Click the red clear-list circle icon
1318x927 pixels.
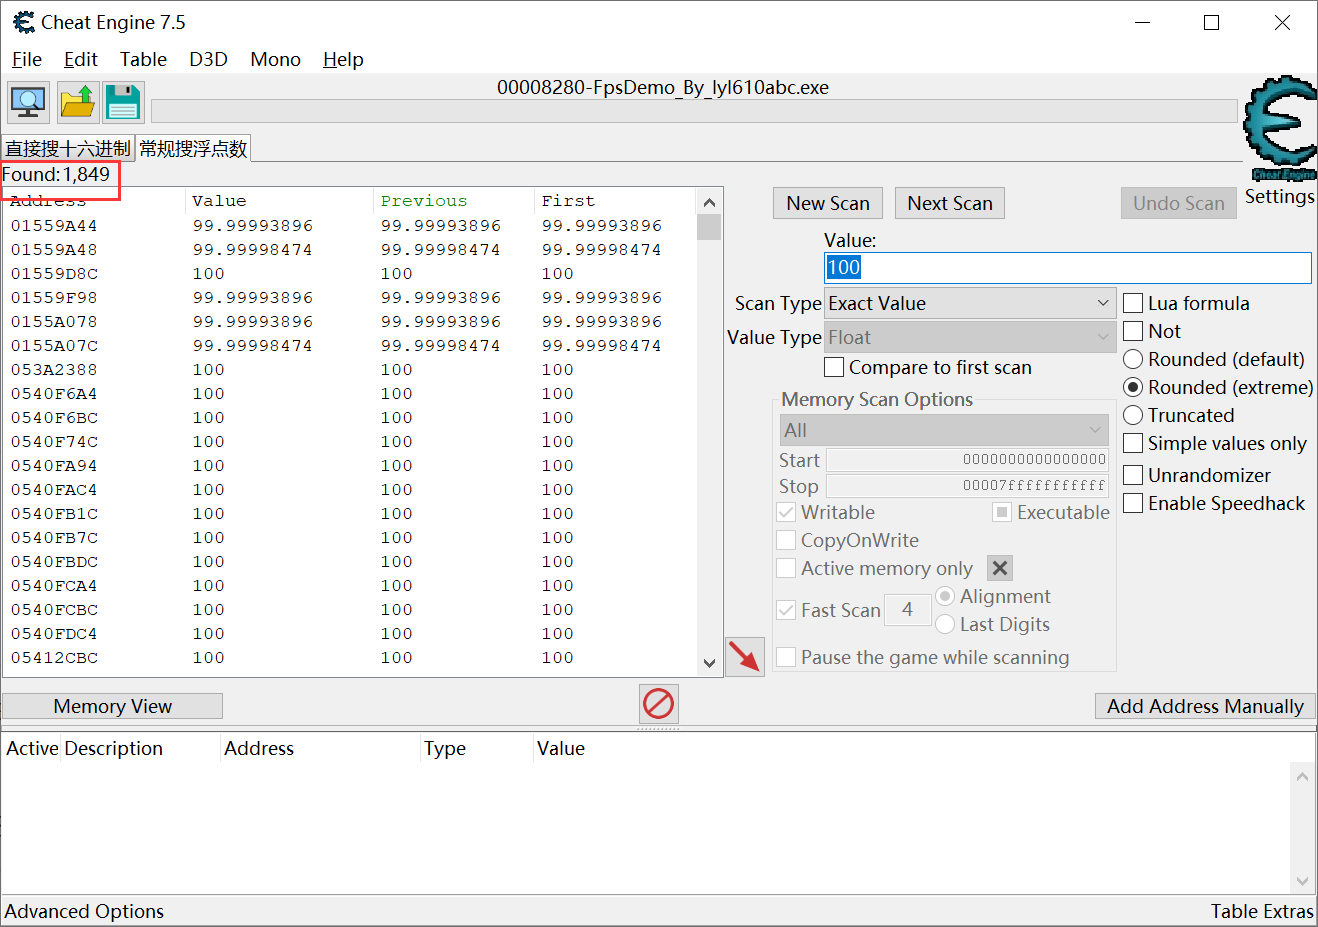[658, 704]
